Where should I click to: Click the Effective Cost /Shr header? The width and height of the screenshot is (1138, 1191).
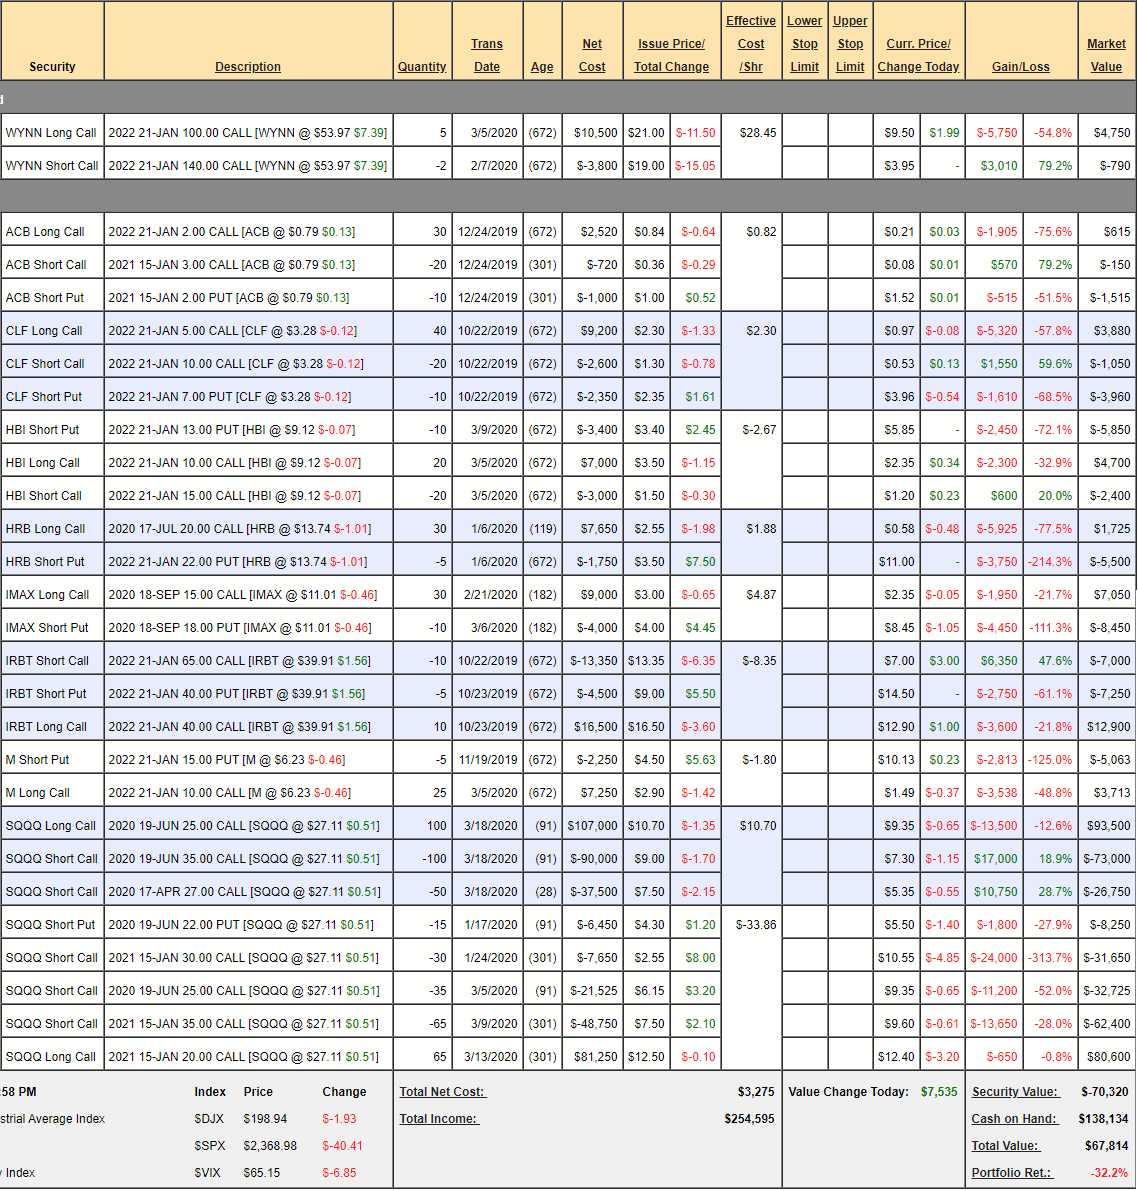click(x=750, y=44)
